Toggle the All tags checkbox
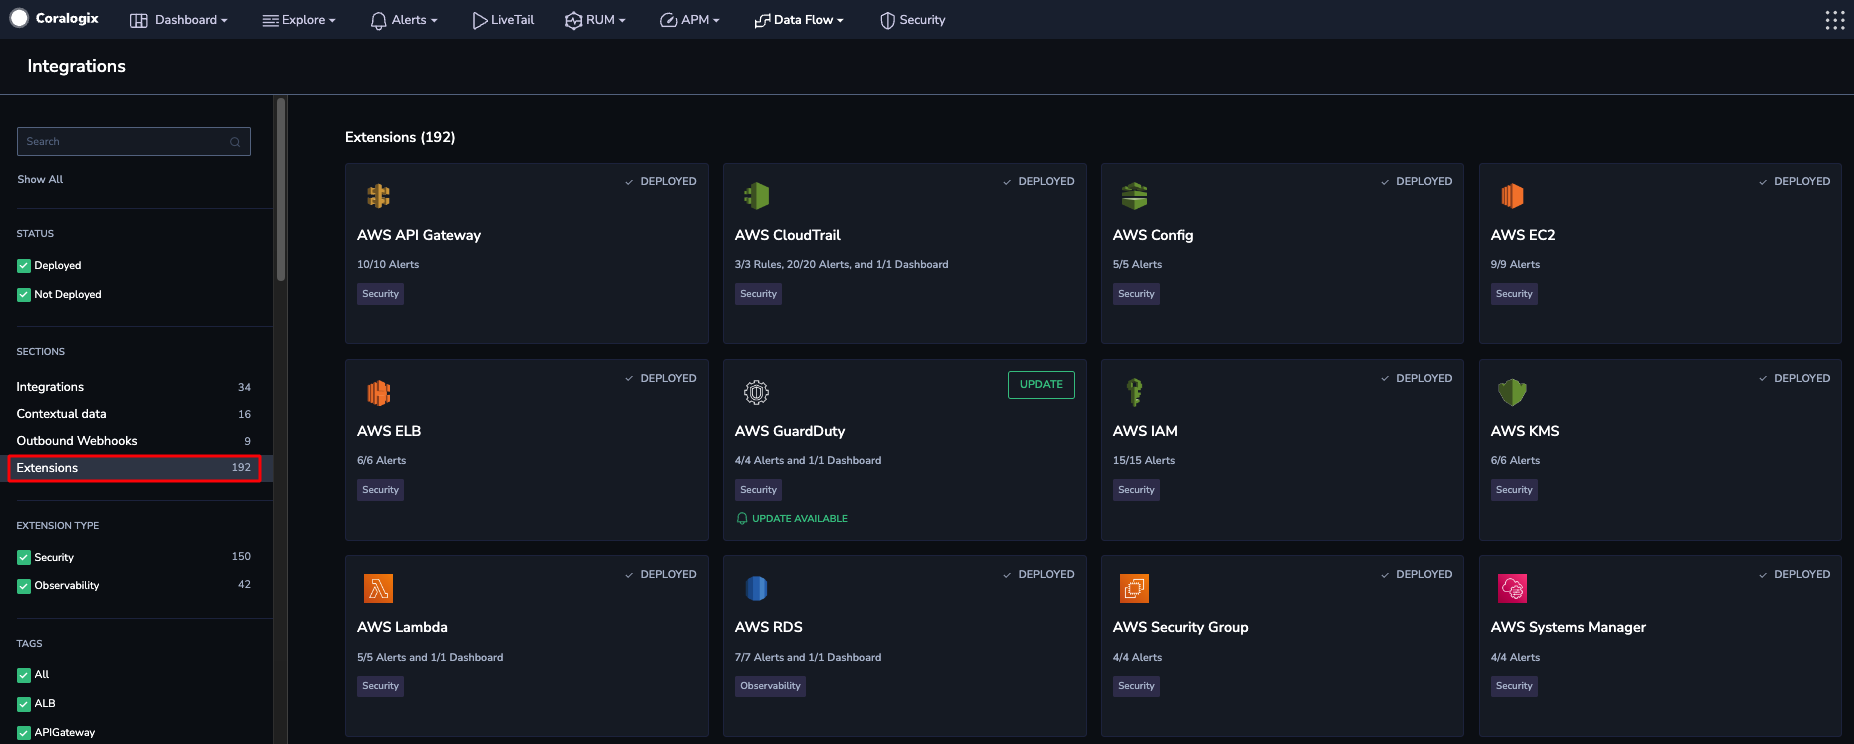1854x744 pixels. click(x=24, y=675)
